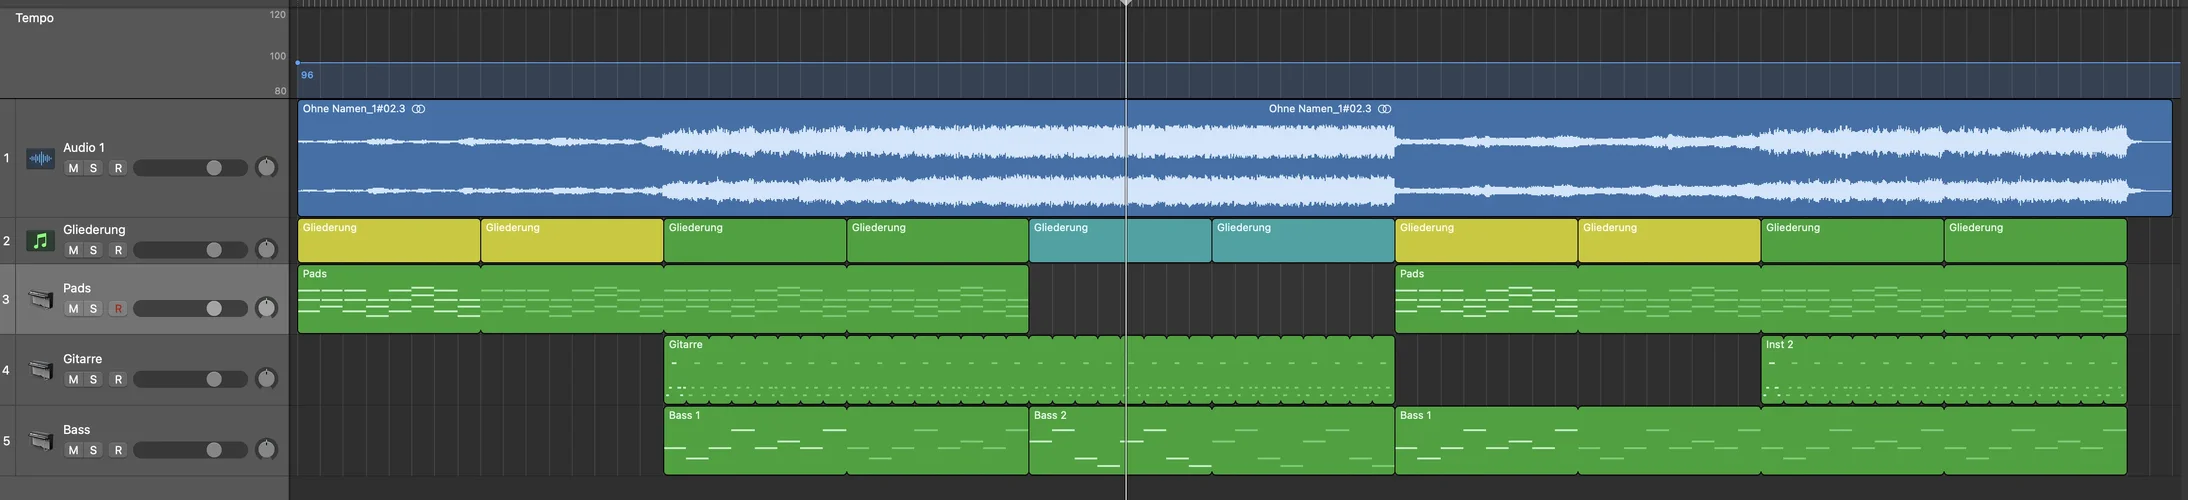This screenshot has width=2188, height=500.
Task: Mute the Pads track
Action: [x=73, y=309]
